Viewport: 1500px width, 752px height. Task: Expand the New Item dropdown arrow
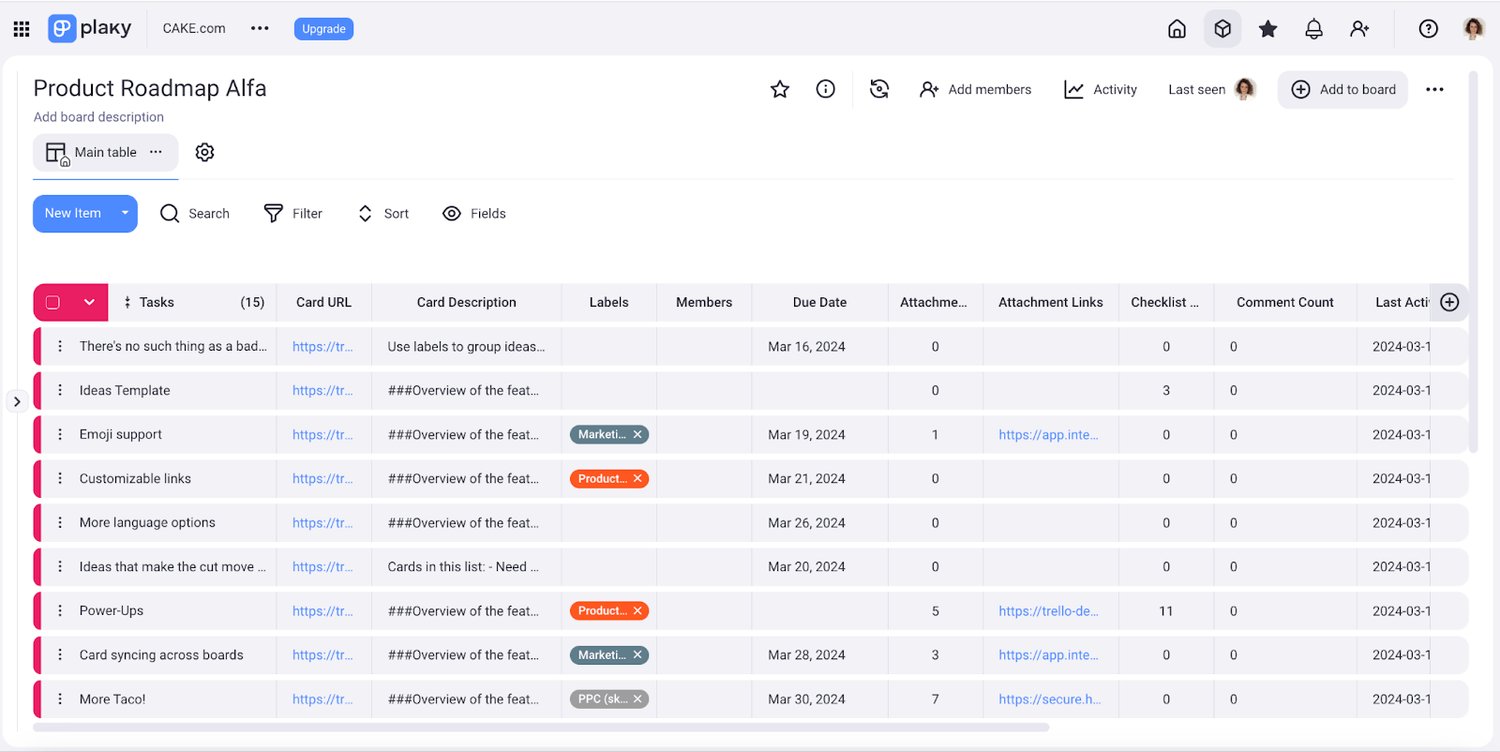coord(125,213)
